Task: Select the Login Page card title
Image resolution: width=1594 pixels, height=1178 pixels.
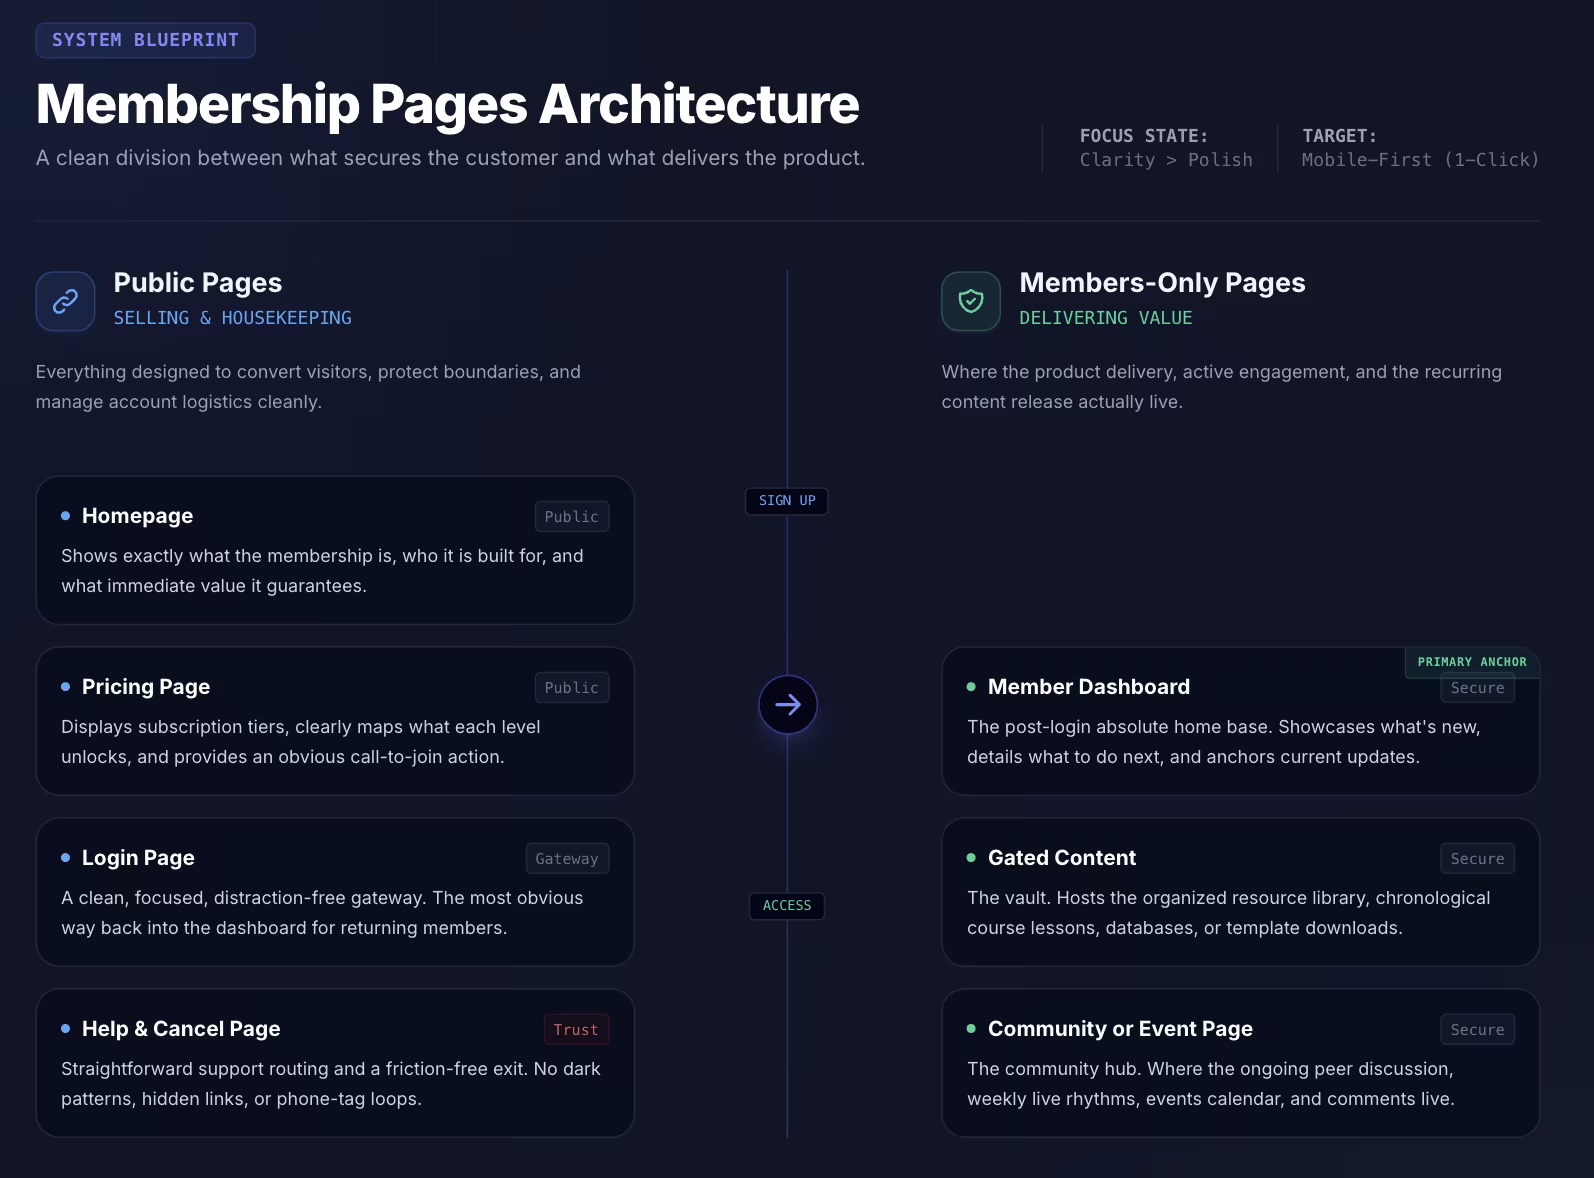Action: 138,858
